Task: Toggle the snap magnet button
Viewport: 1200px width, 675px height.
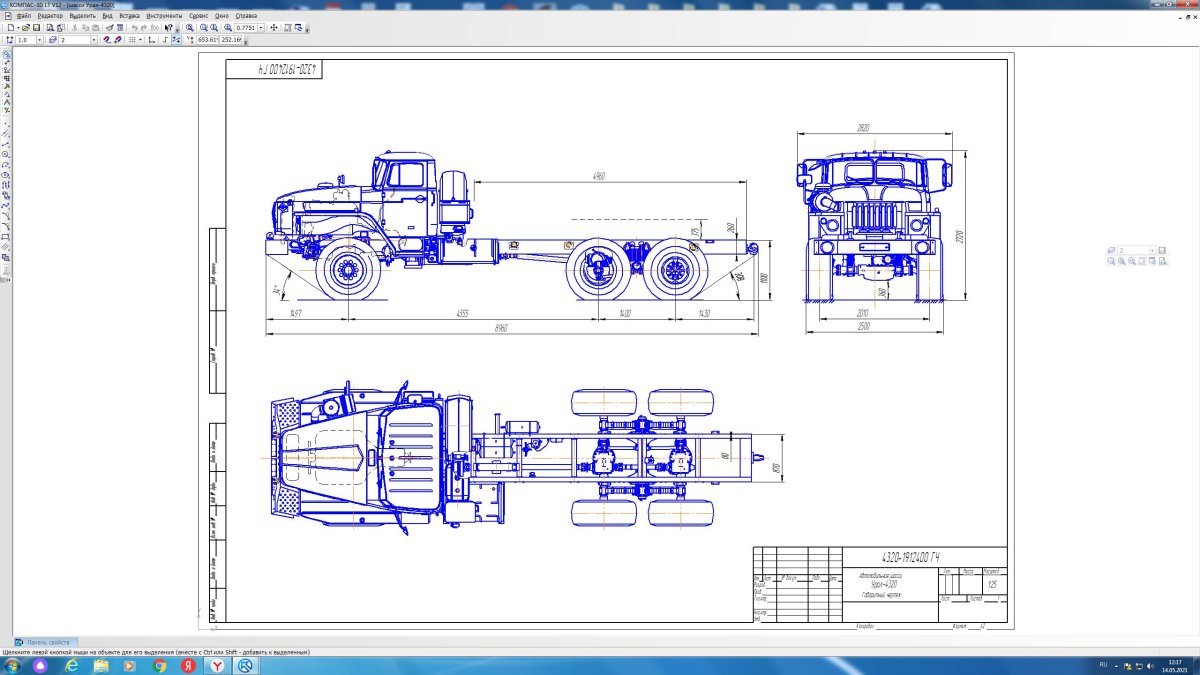Action: pos(106,40)
